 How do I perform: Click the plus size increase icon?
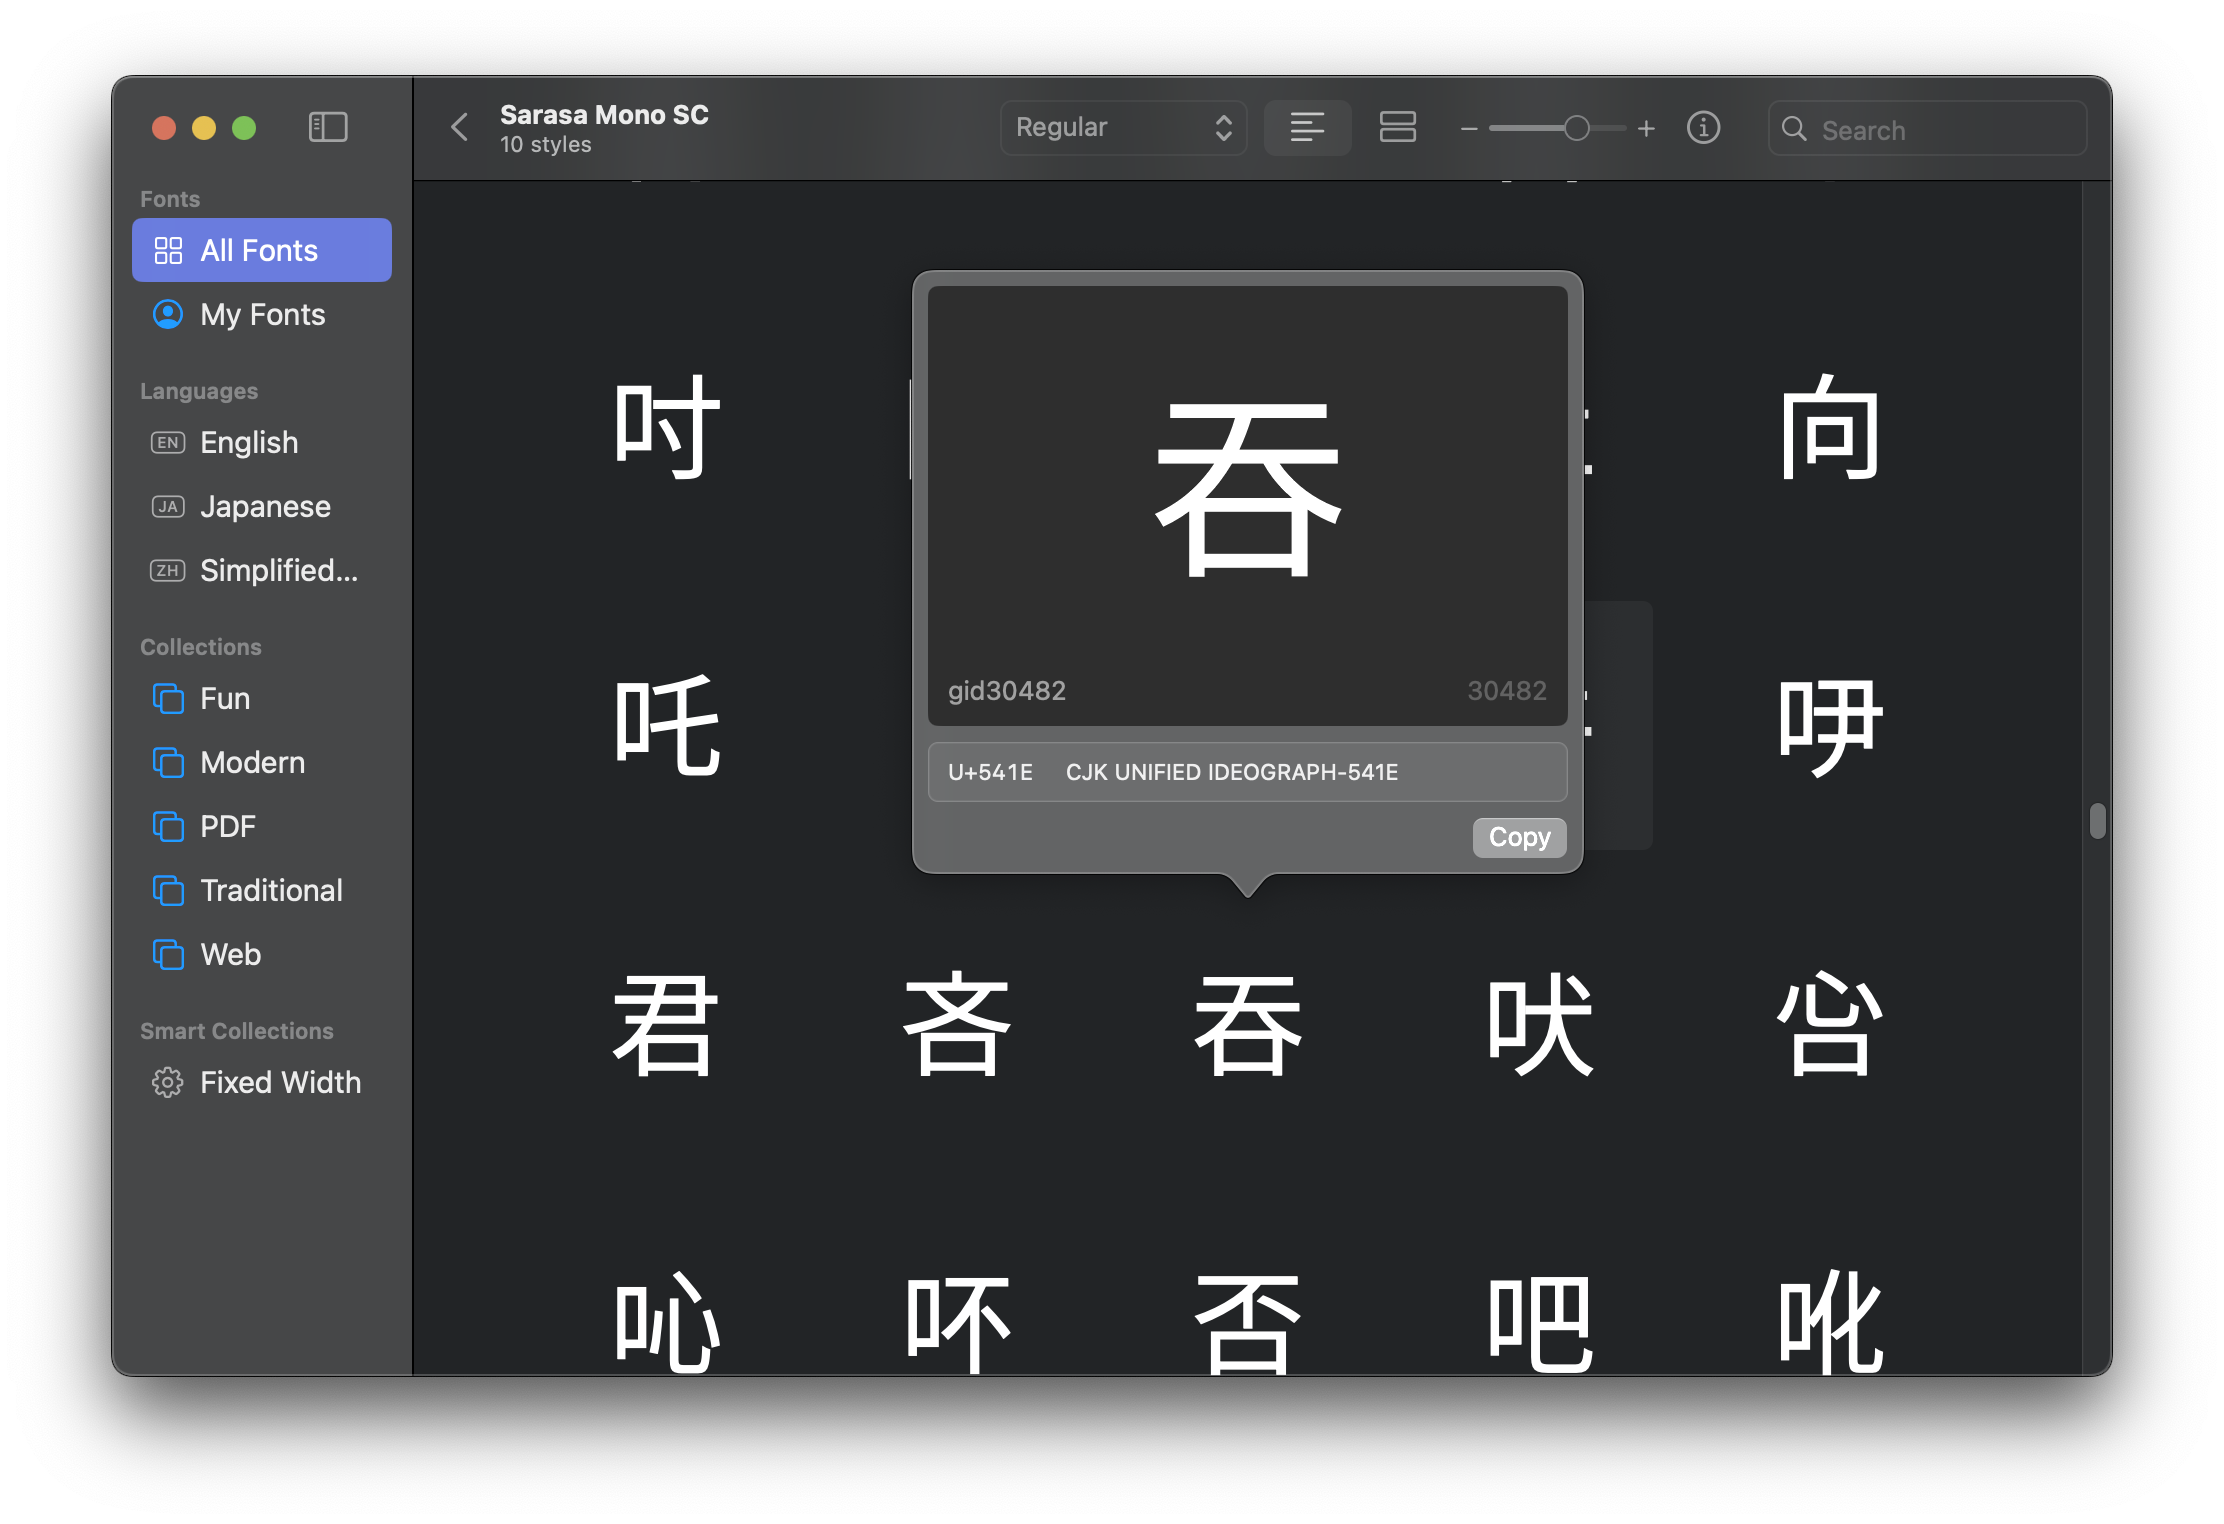[x=1646, y=129]
